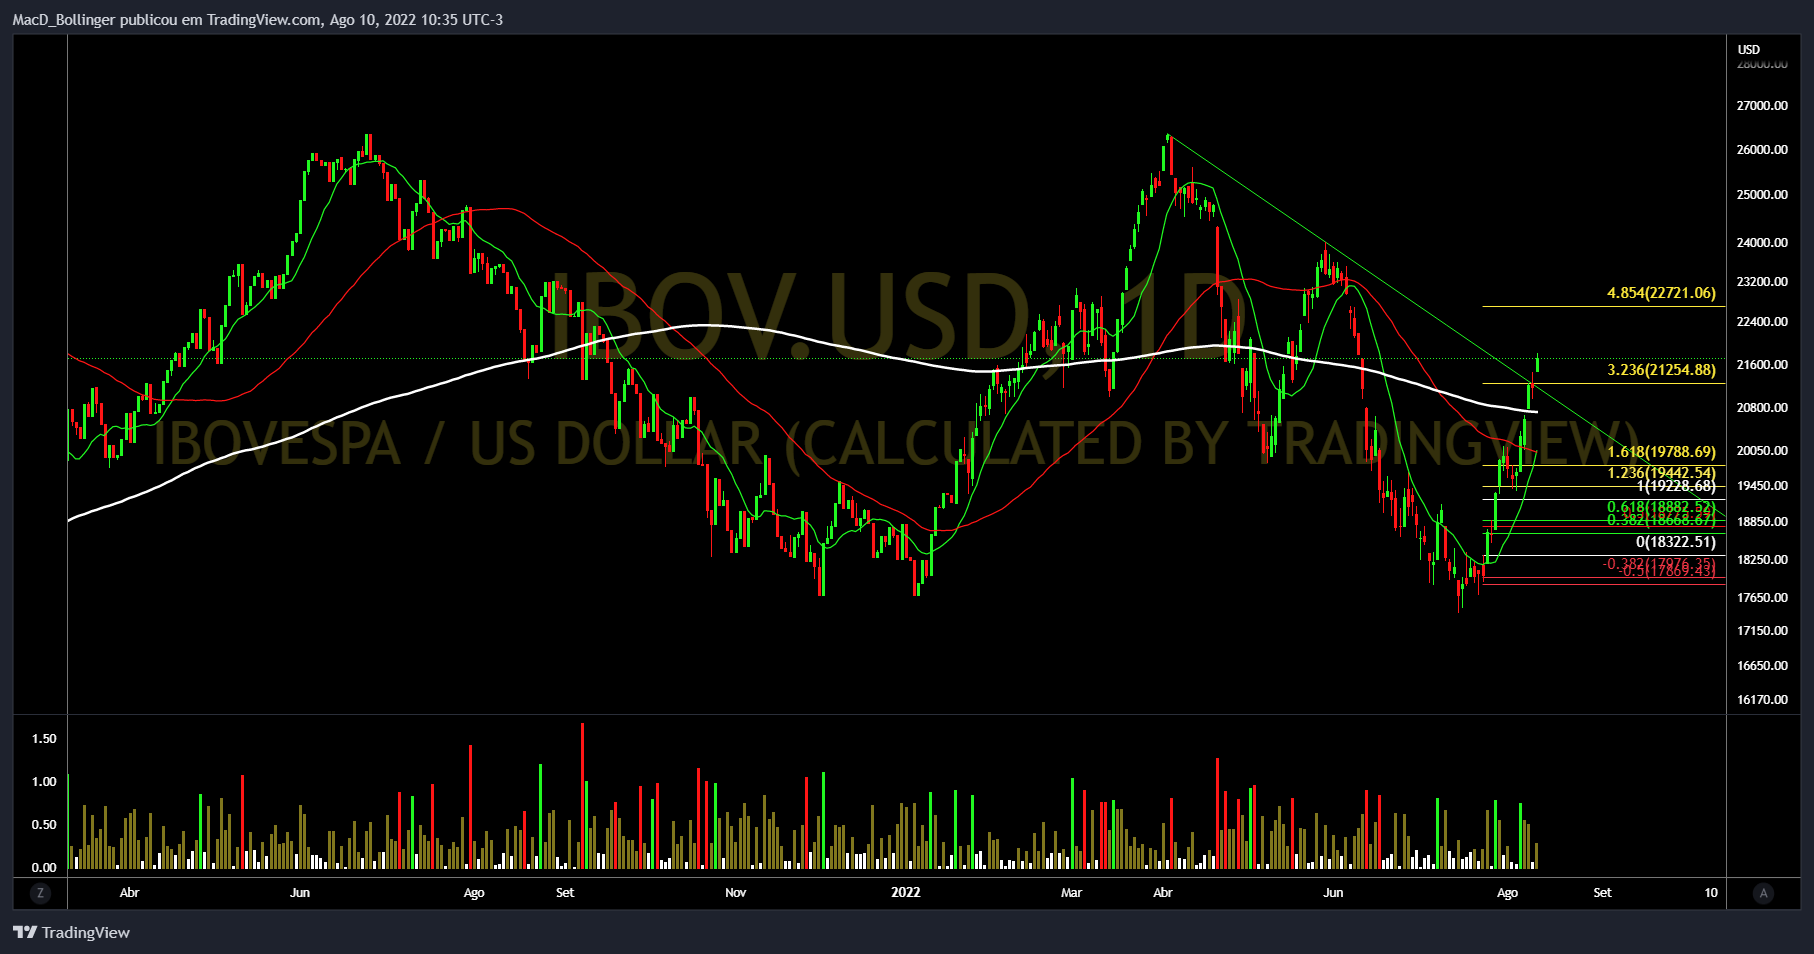Click the 1.50 volume scale label

[44, 739]
